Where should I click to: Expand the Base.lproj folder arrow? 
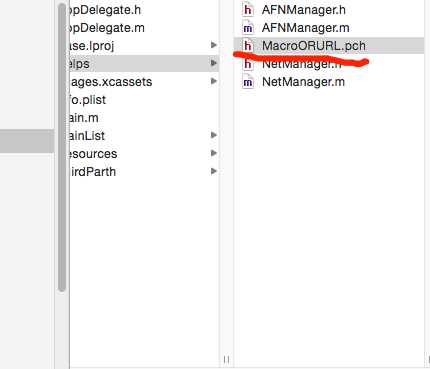[x=214, y=45]
